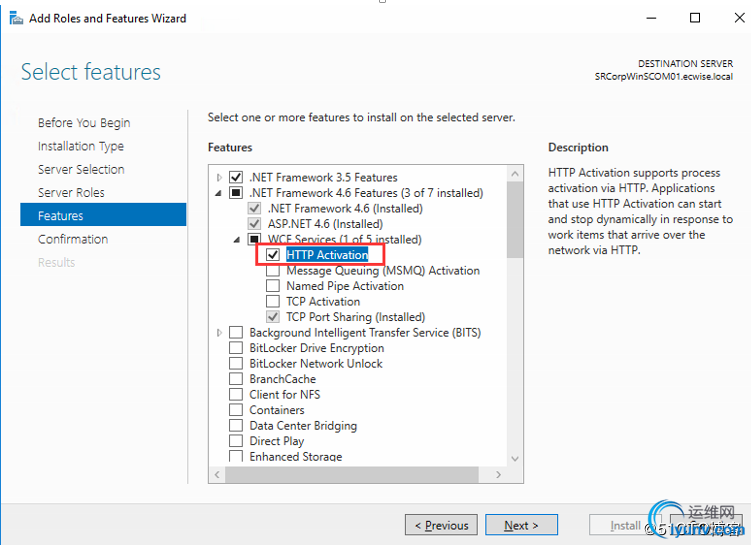Enable the Direct Play checkbox
Screen dimensions: 751x546
point(236,441)
